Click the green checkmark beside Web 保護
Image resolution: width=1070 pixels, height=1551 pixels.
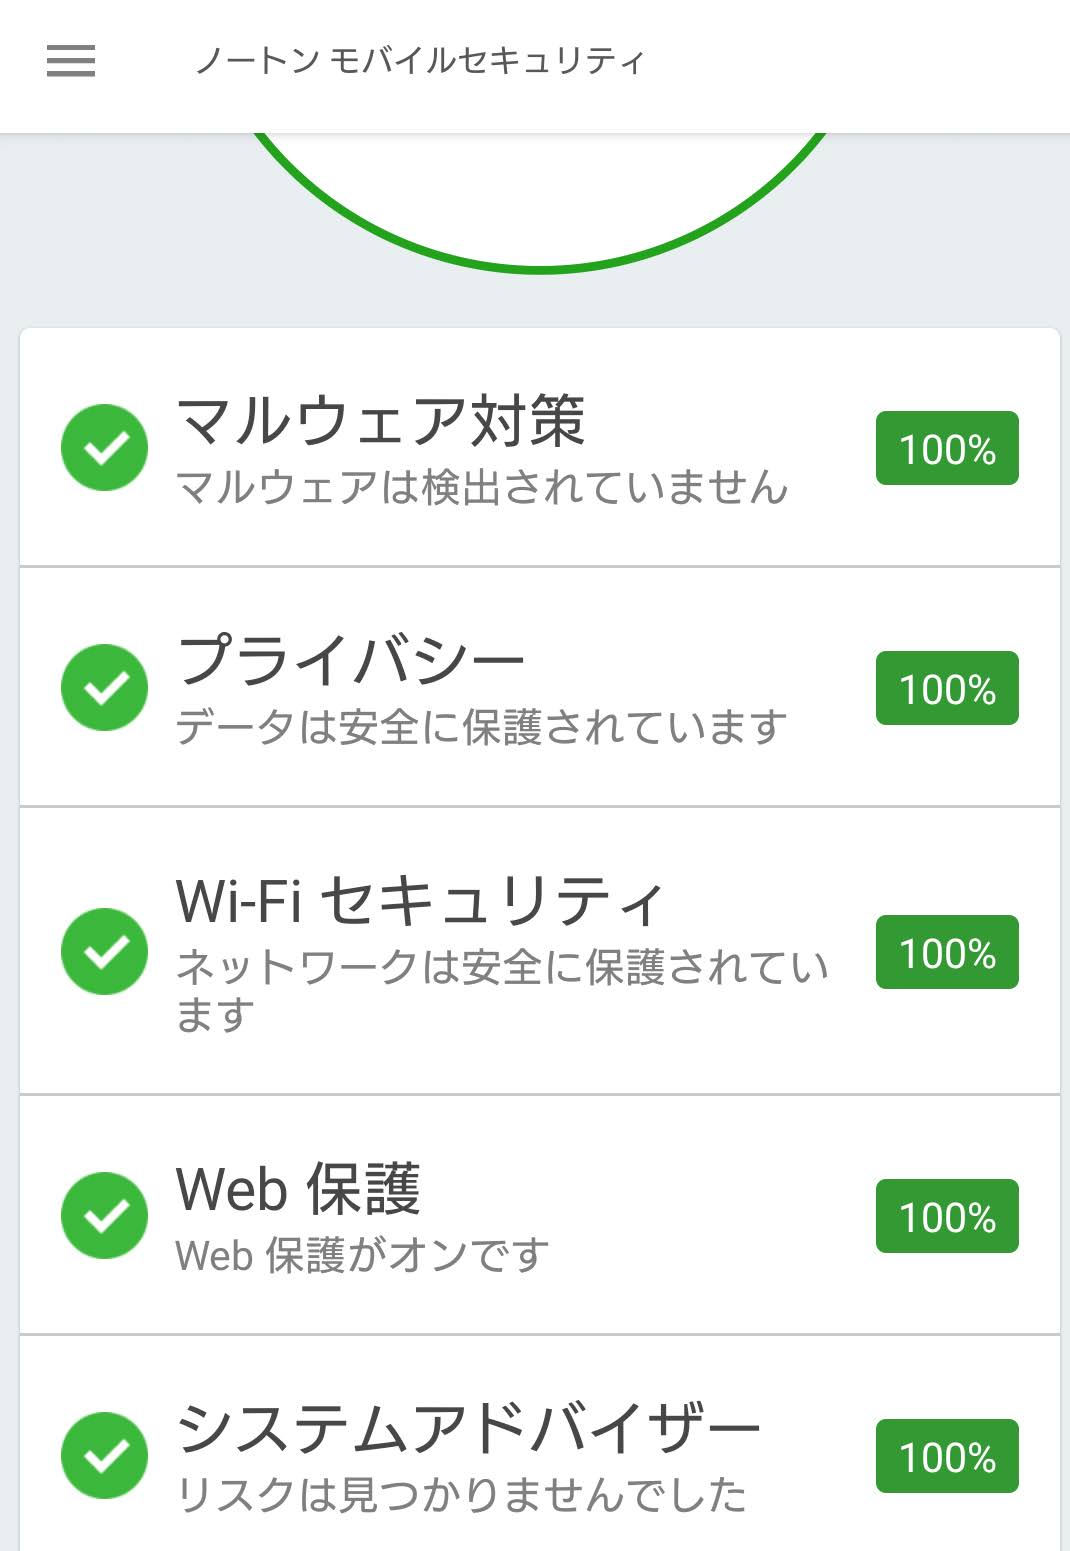tap(105, 1215)
